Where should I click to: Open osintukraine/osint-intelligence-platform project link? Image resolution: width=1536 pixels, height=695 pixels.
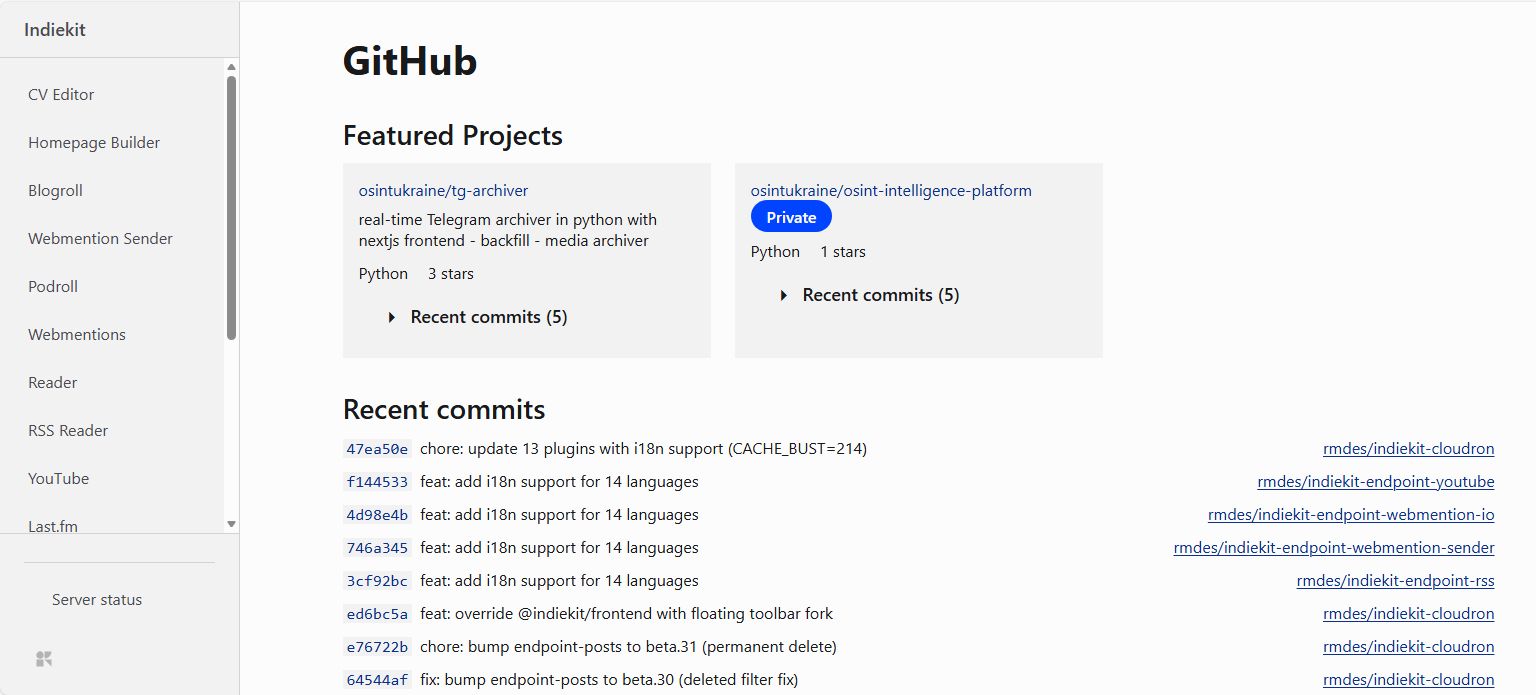pos(891,190)
